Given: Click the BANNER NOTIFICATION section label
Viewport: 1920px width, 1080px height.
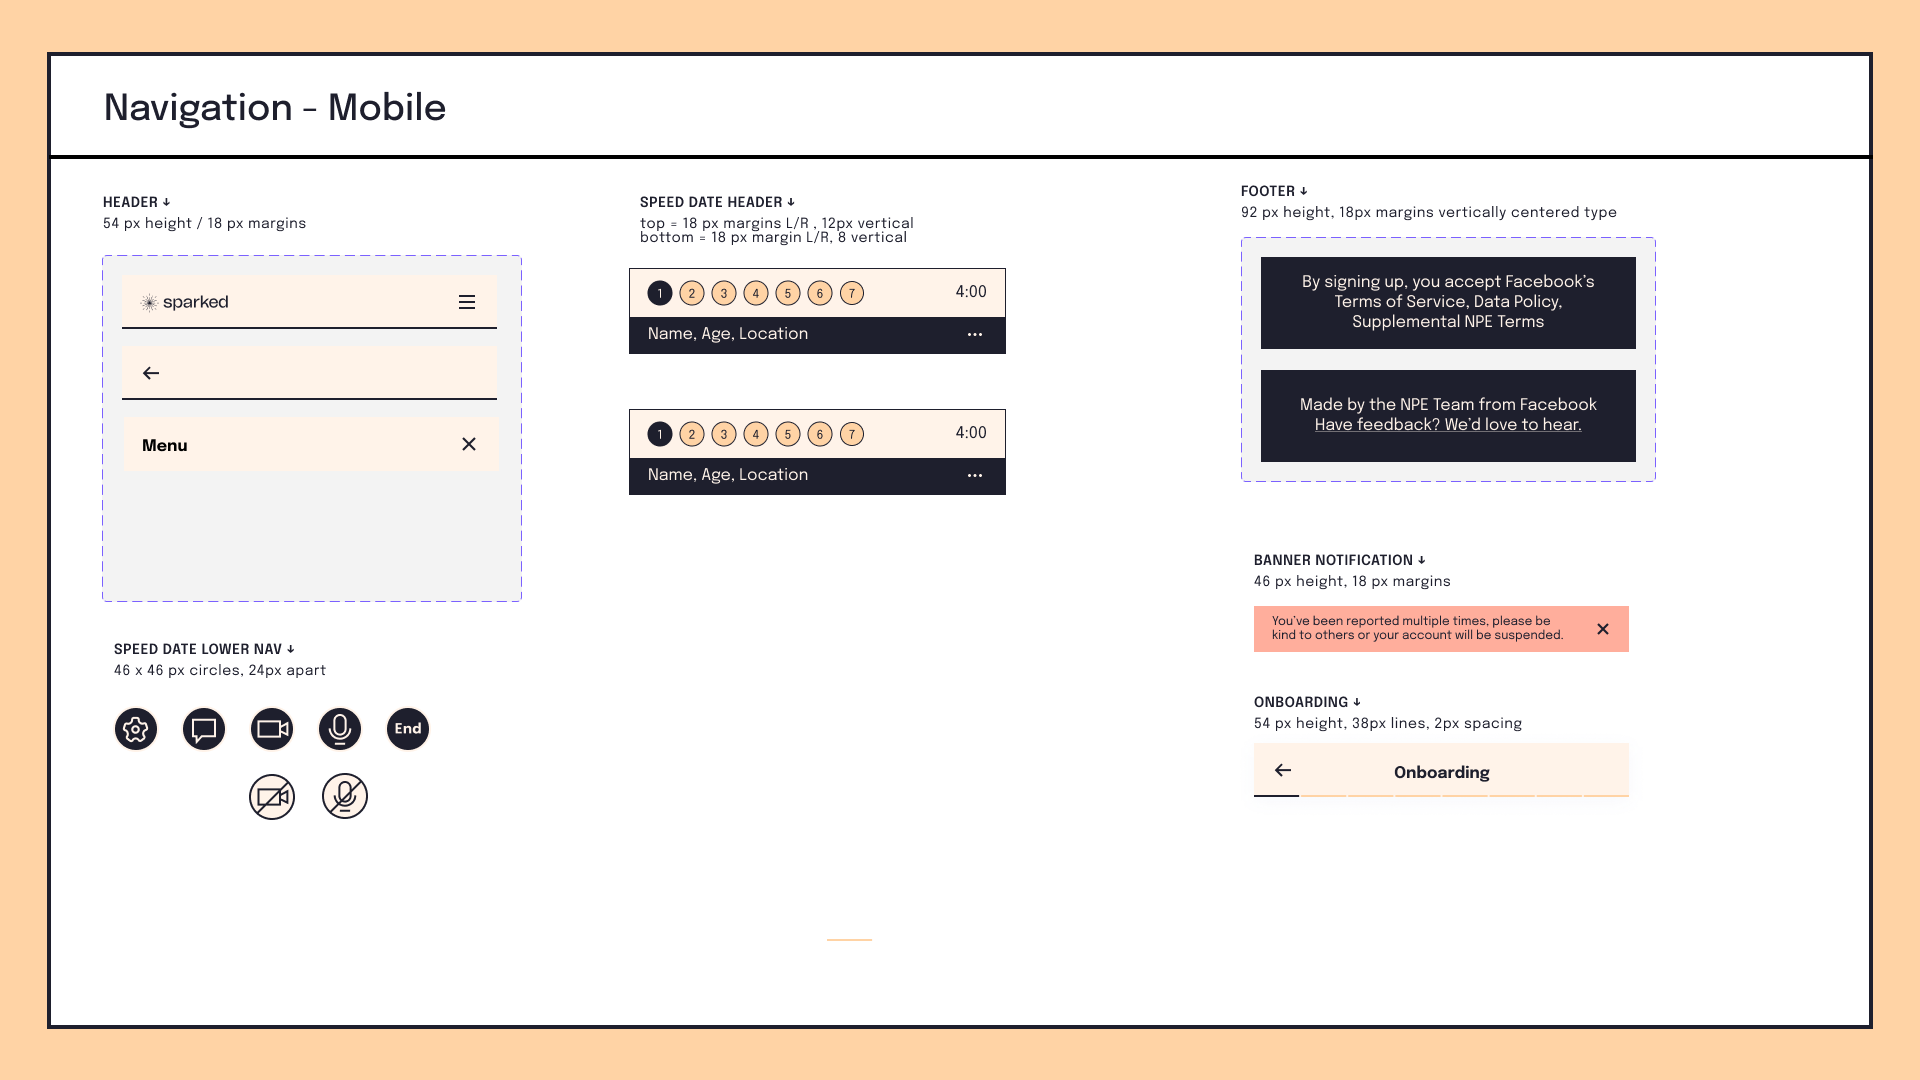Looking at the screenshot, I should click(x=1340, y=560).
